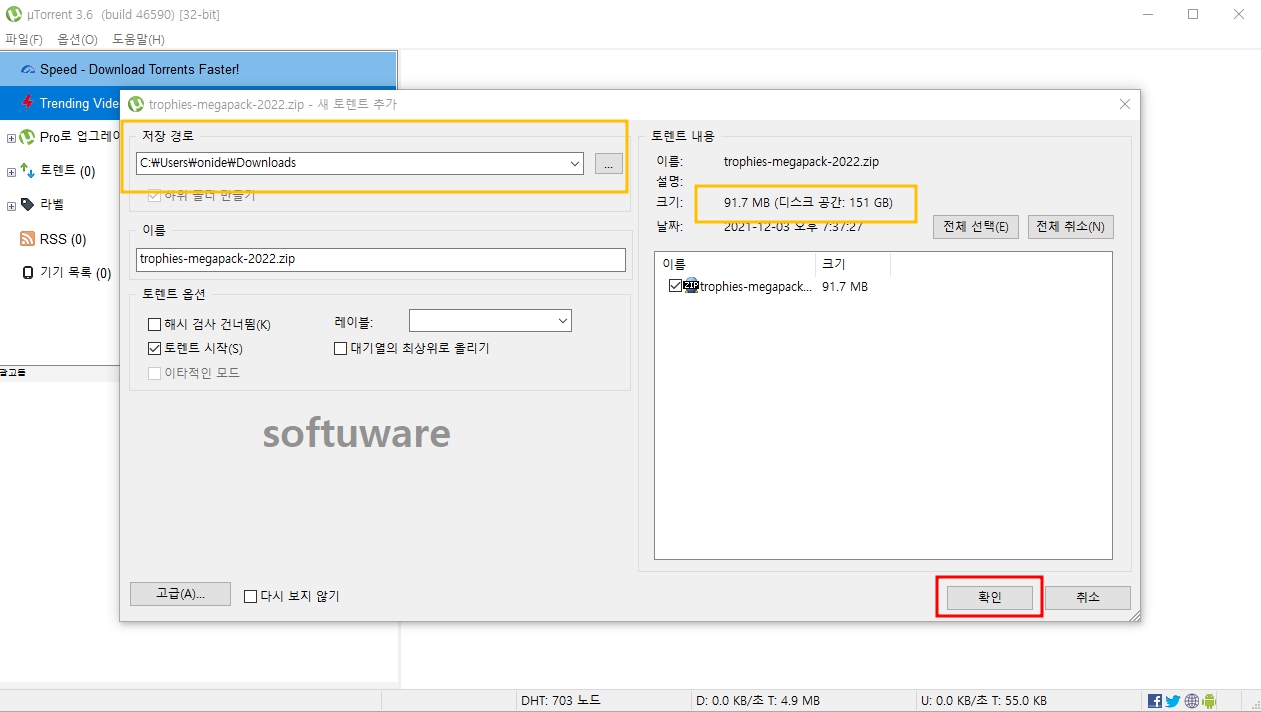
Task: Click the ZIP file icon in torrent contents
Action: click(x=691, y=286)
